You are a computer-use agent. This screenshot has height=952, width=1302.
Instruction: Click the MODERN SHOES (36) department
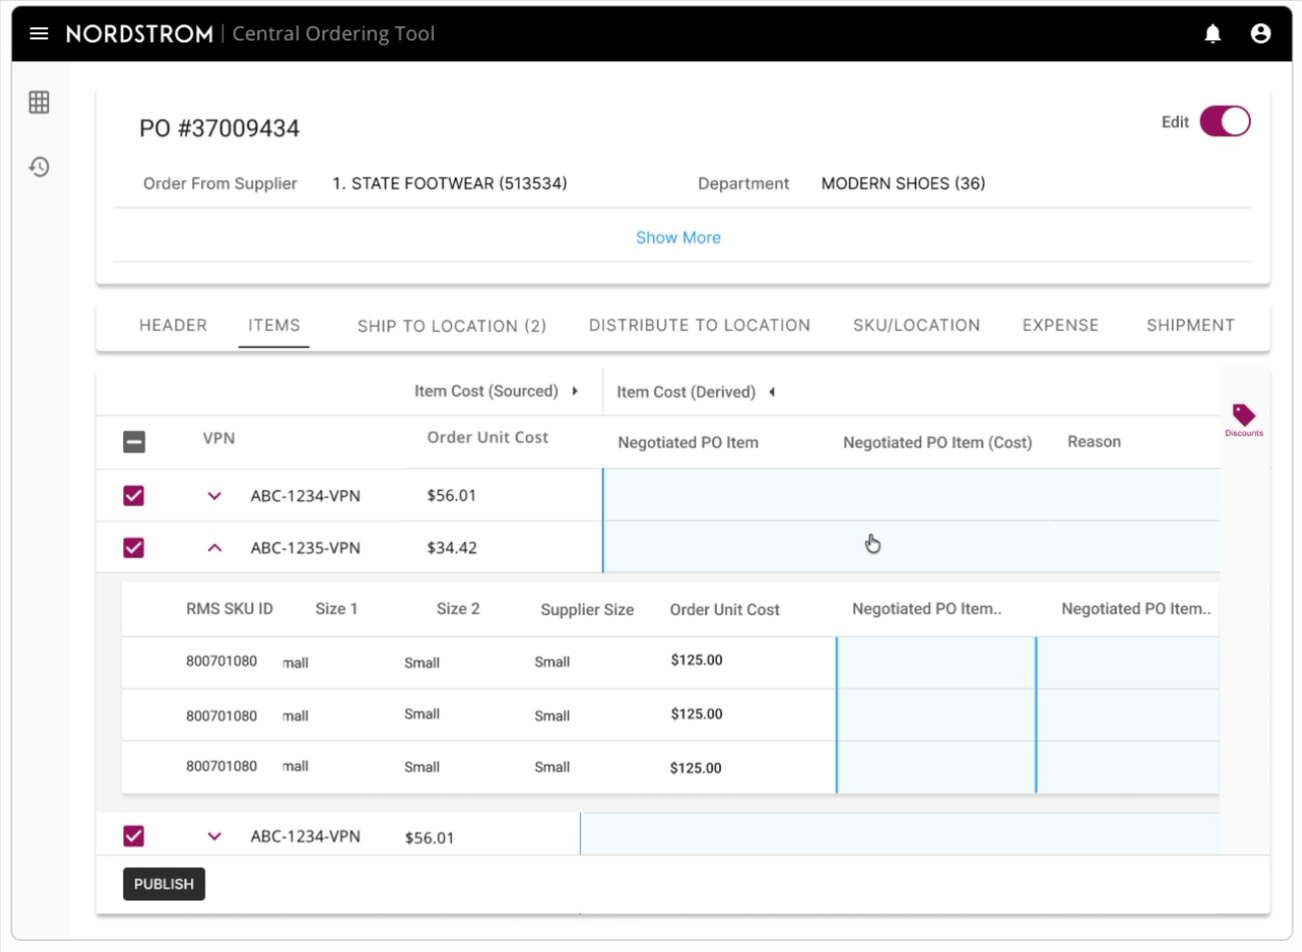tap(903, 183)
